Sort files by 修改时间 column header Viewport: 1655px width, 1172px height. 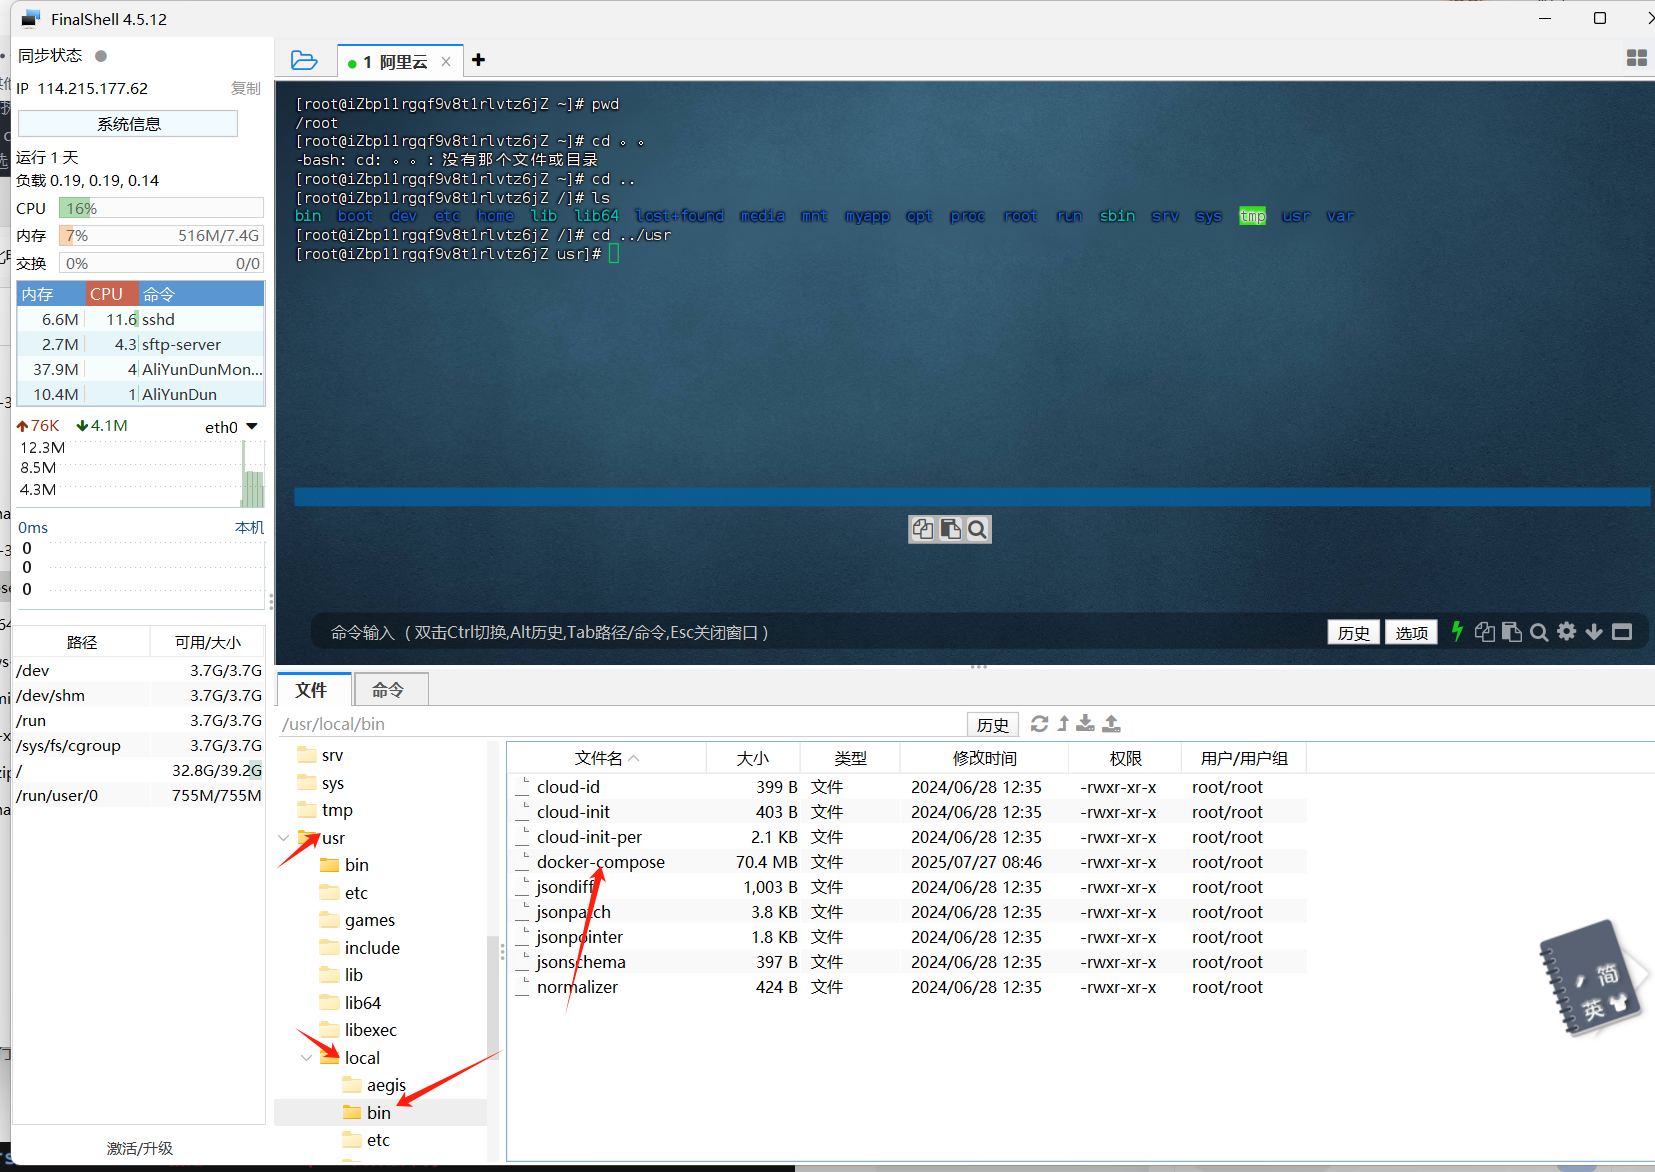[x=984, y=758]
